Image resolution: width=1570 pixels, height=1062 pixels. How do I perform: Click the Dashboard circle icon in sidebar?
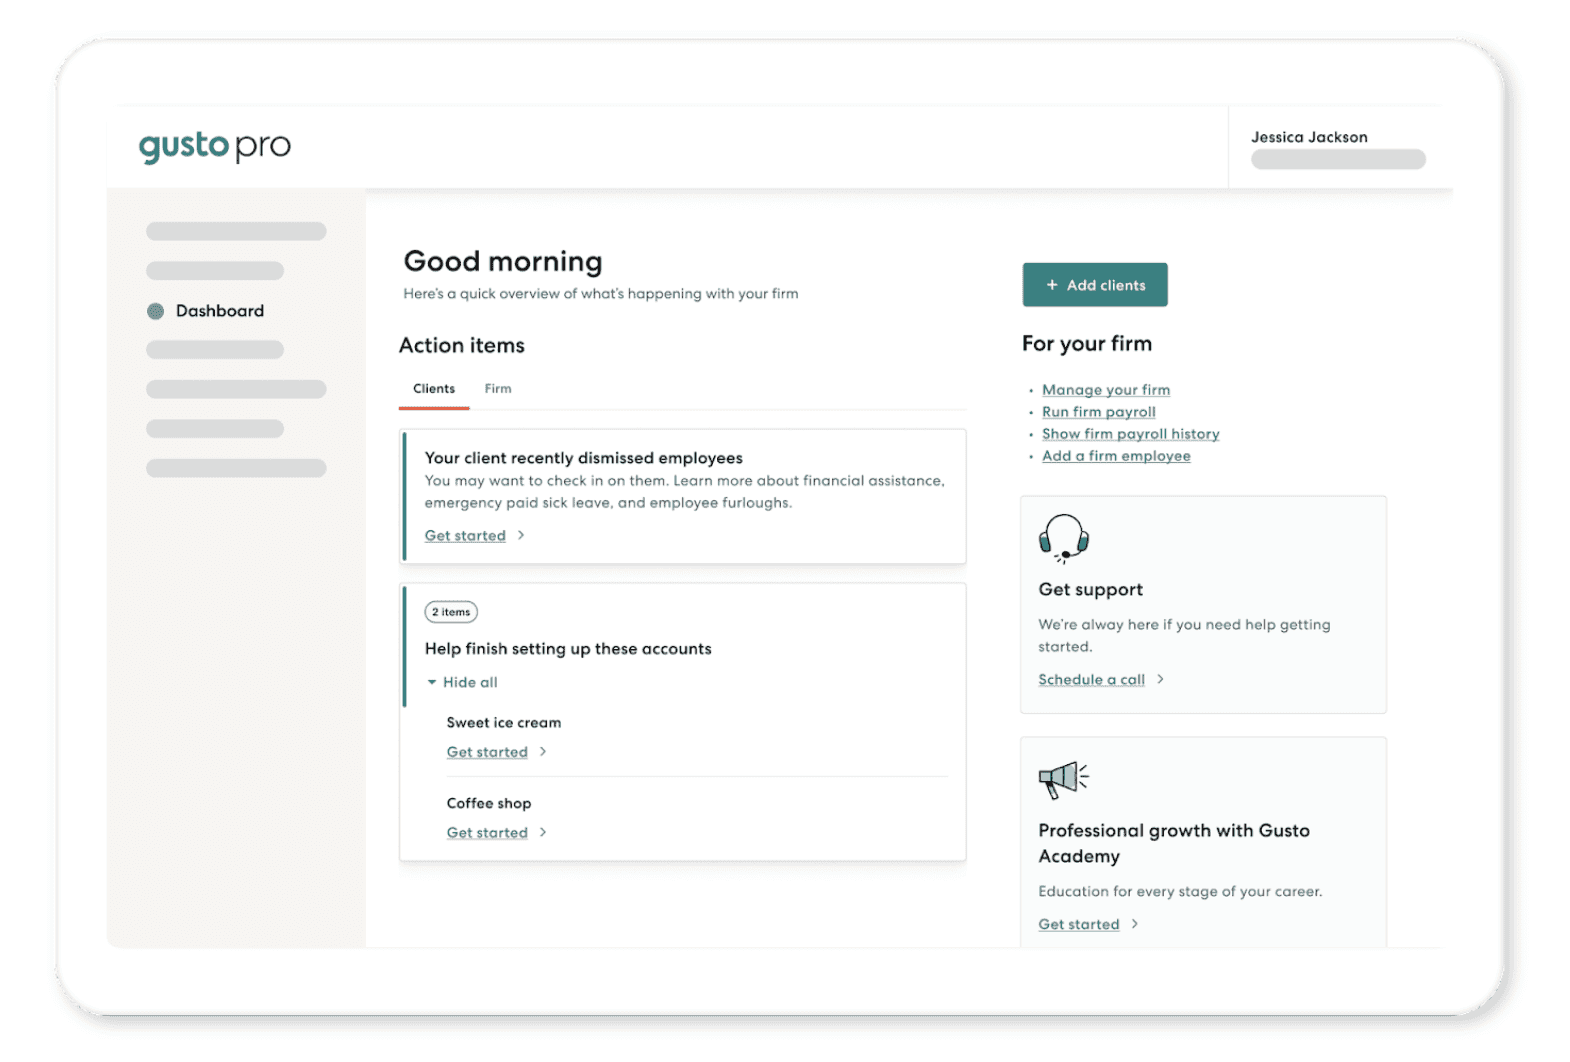155,311
